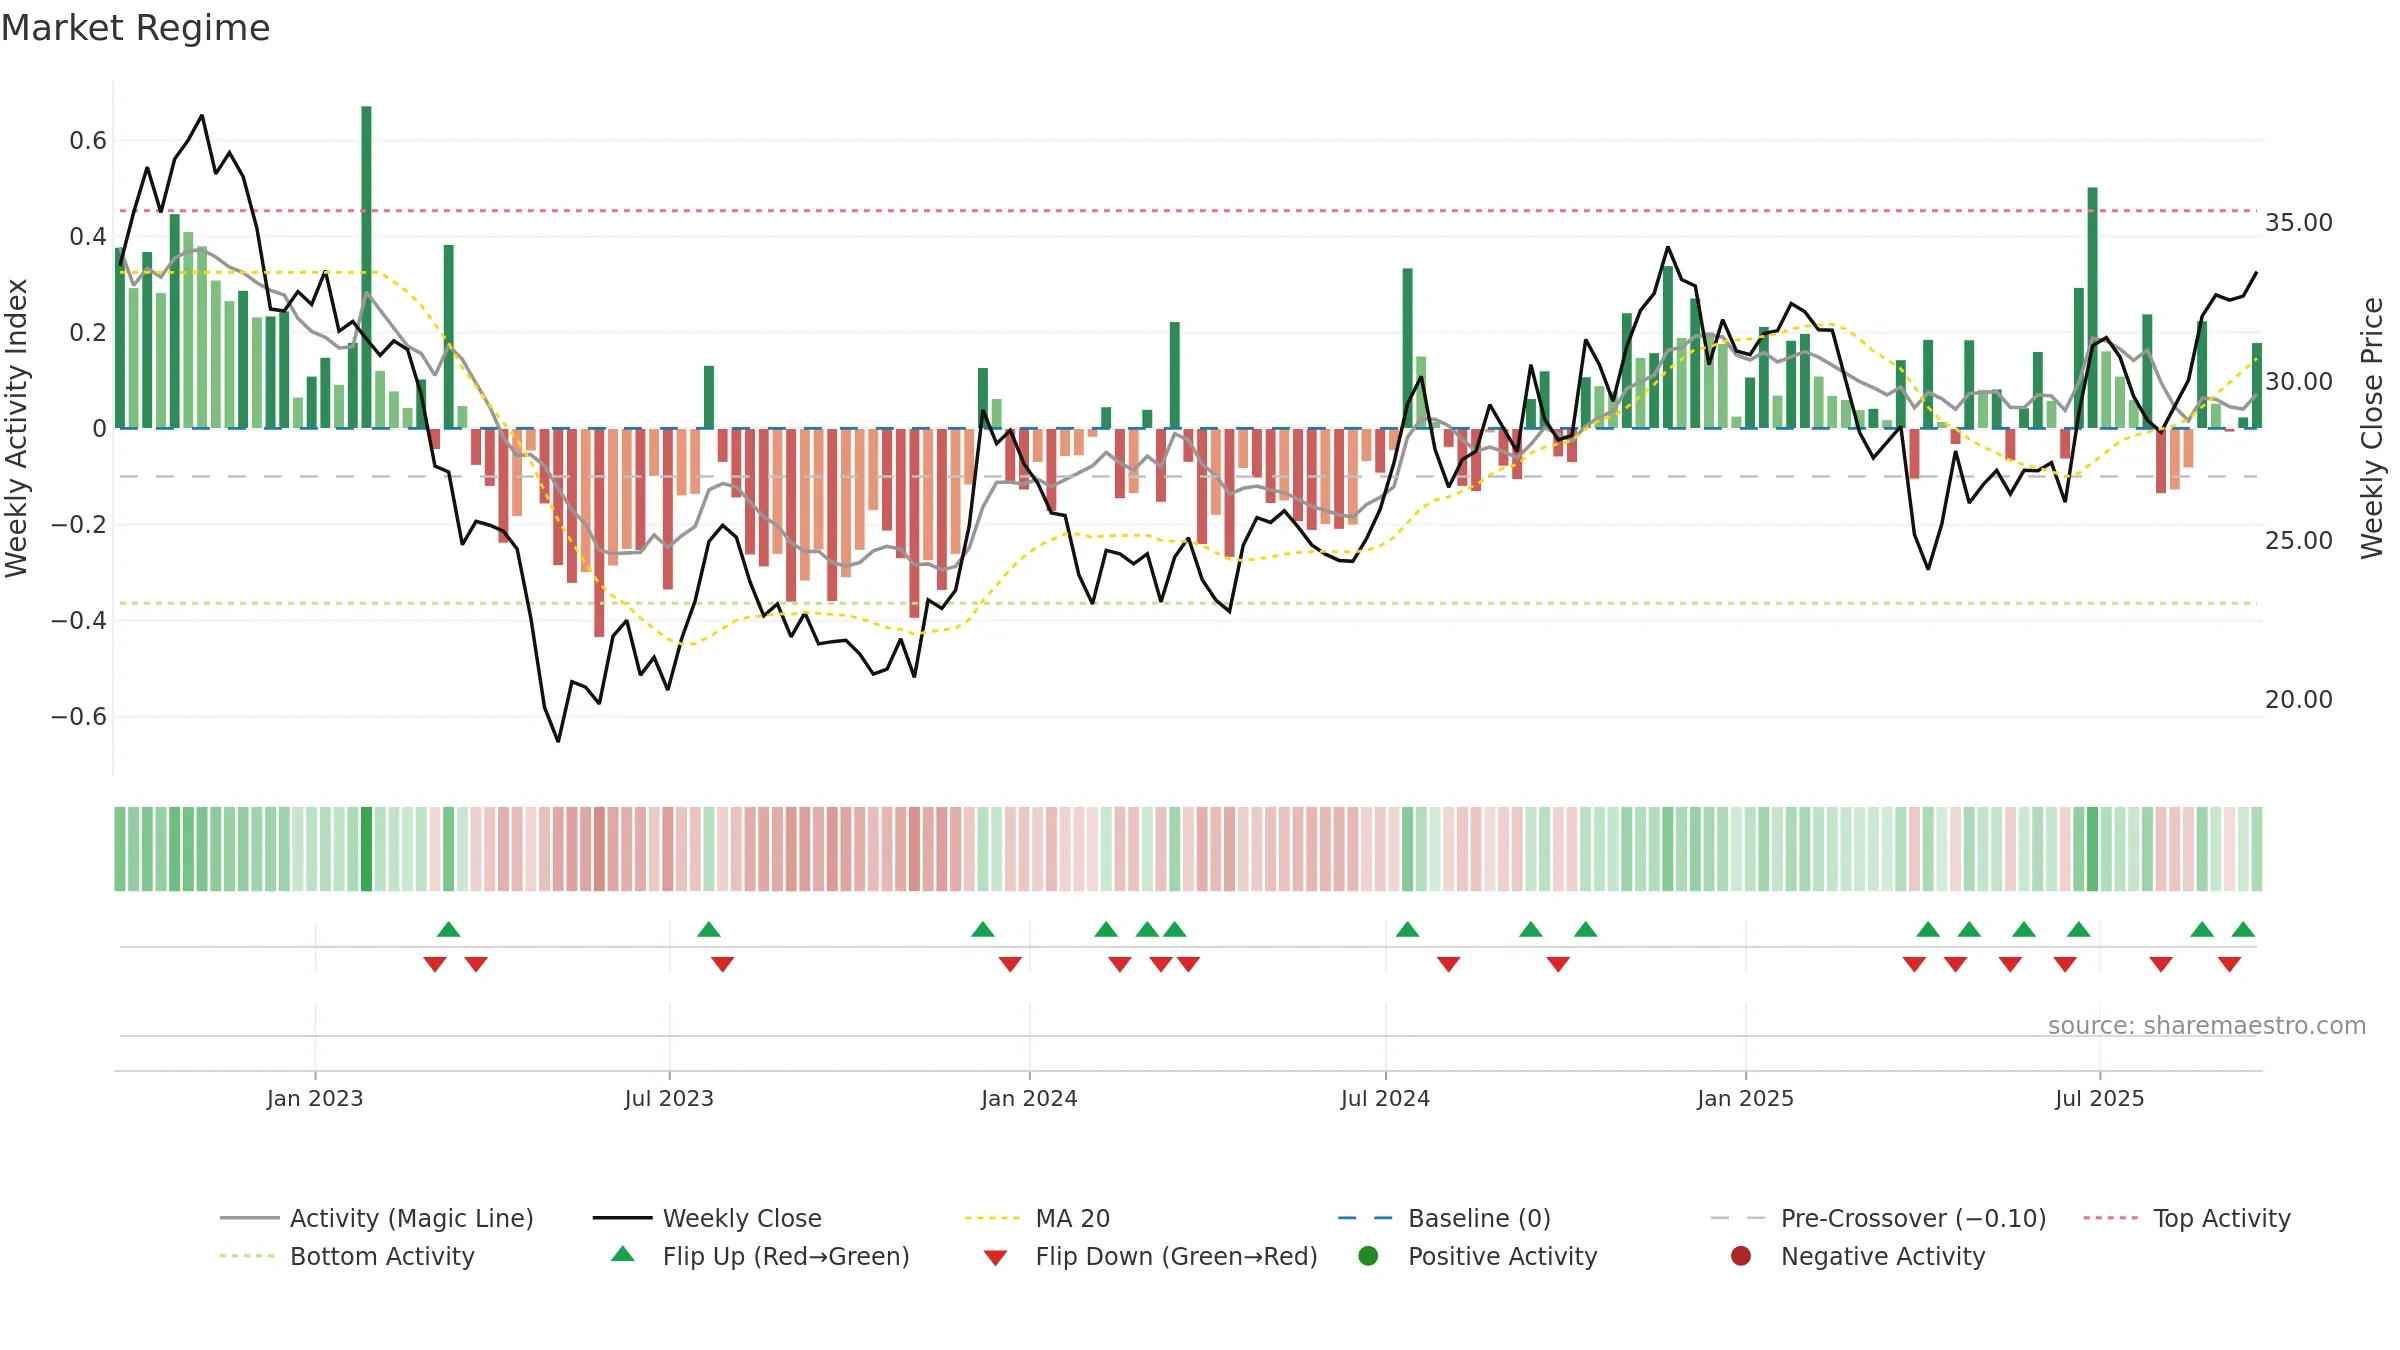Click the 35.00 price axis tick
The image size is (2400, 1350).
pos(2299,222)
